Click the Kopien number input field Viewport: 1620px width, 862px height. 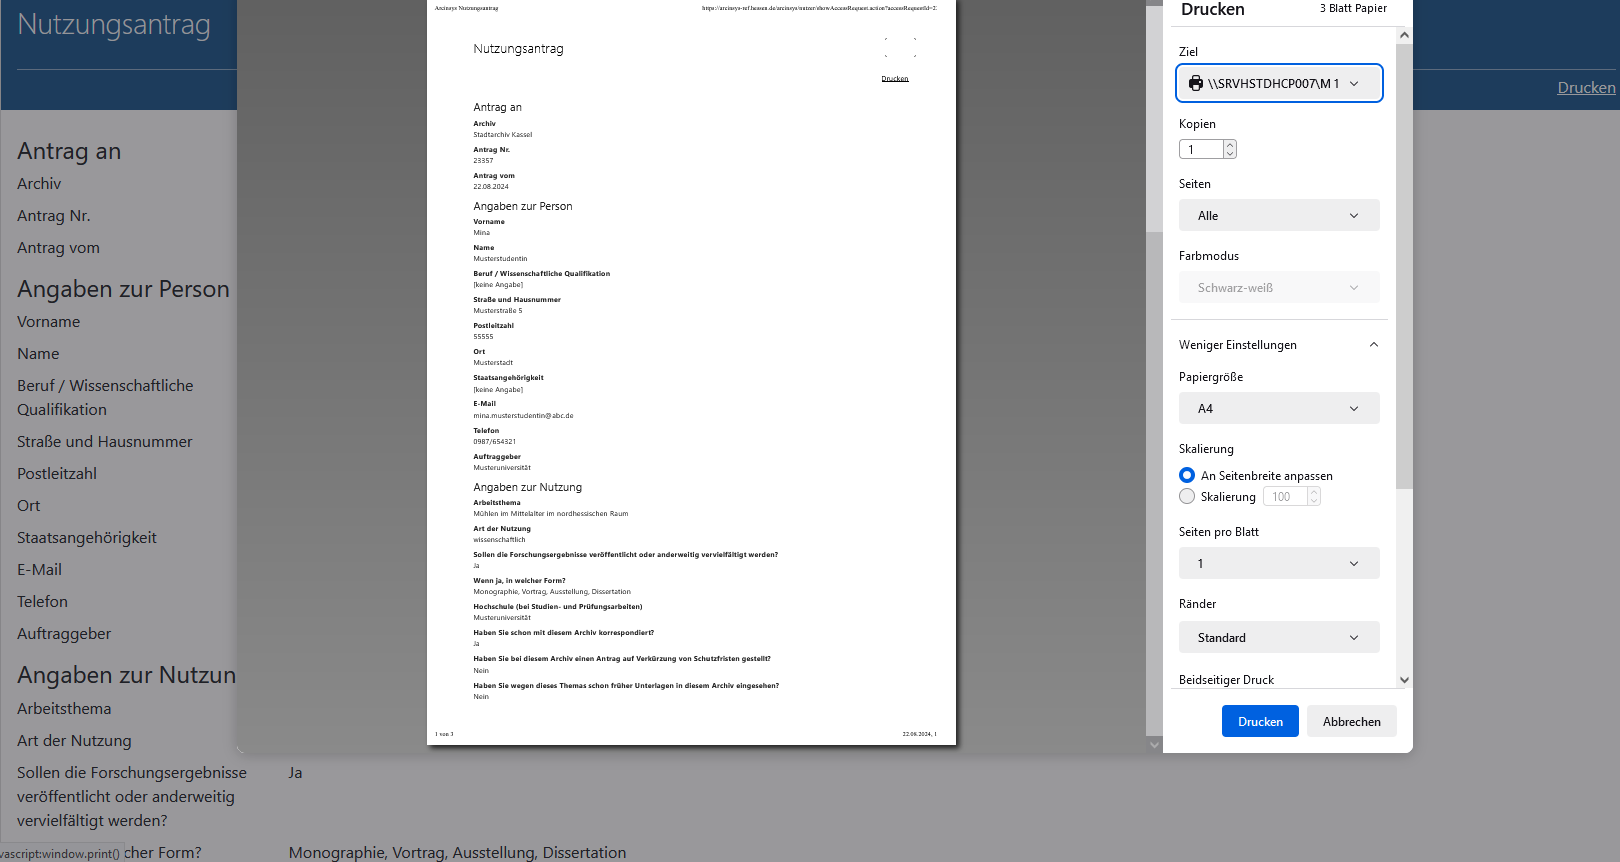1201,149
